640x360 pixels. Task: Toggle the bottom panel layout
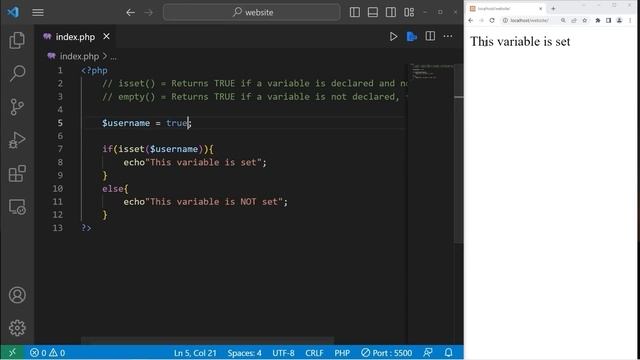[x=373, y=12]
